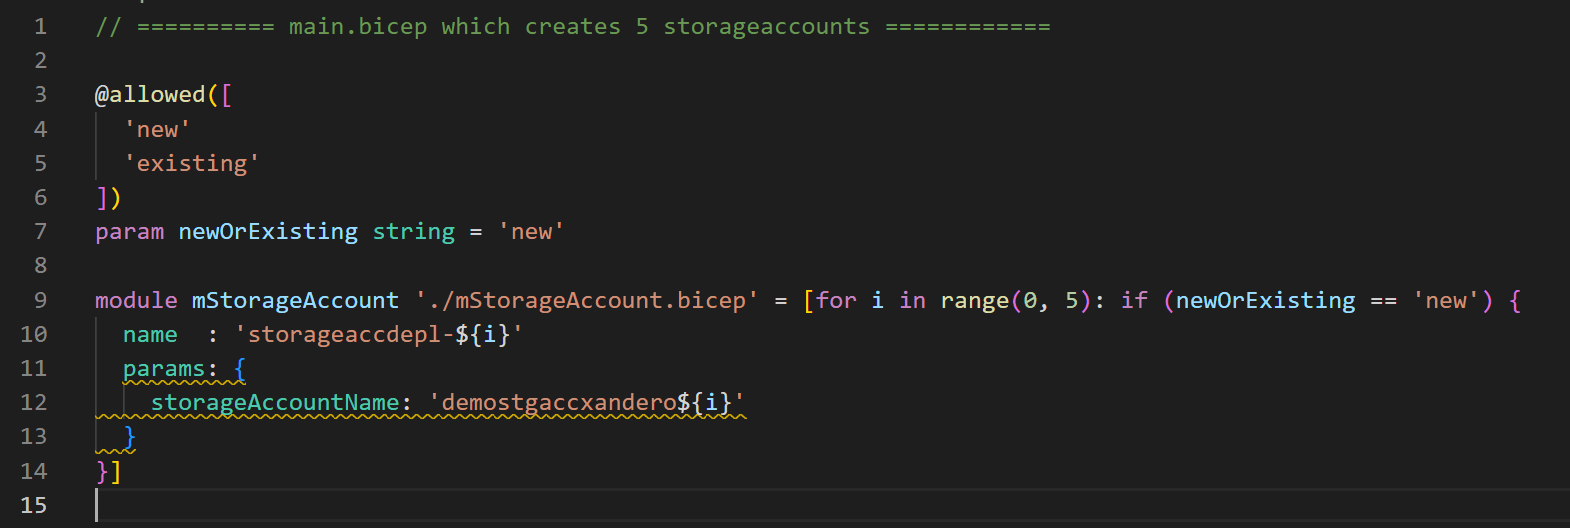Click the 'new' string on line 4
The height and width of the screenshot is (528, 1570).
point(157,129)
